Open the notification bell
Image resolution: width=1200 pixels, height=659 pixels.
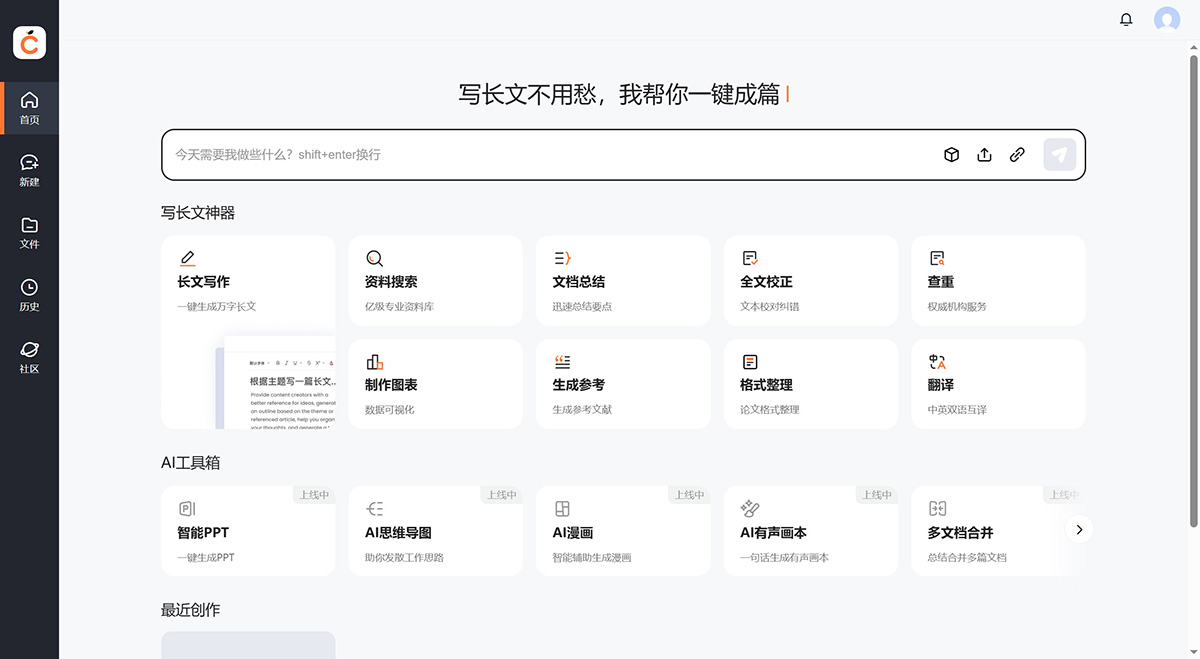(1125, 19)
